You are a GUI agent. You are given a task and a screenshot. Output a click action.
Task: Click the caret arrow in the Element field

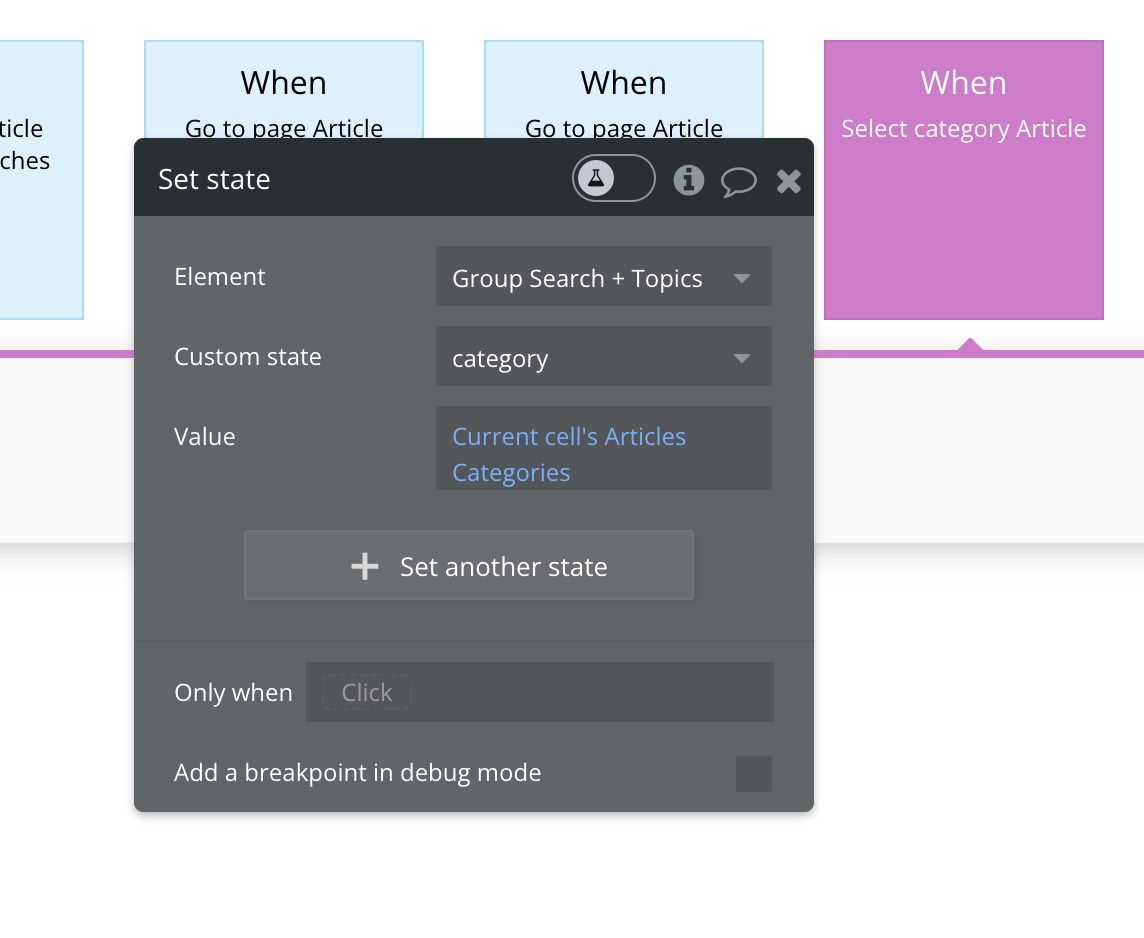pyautogui.click(x=742, y=278)
